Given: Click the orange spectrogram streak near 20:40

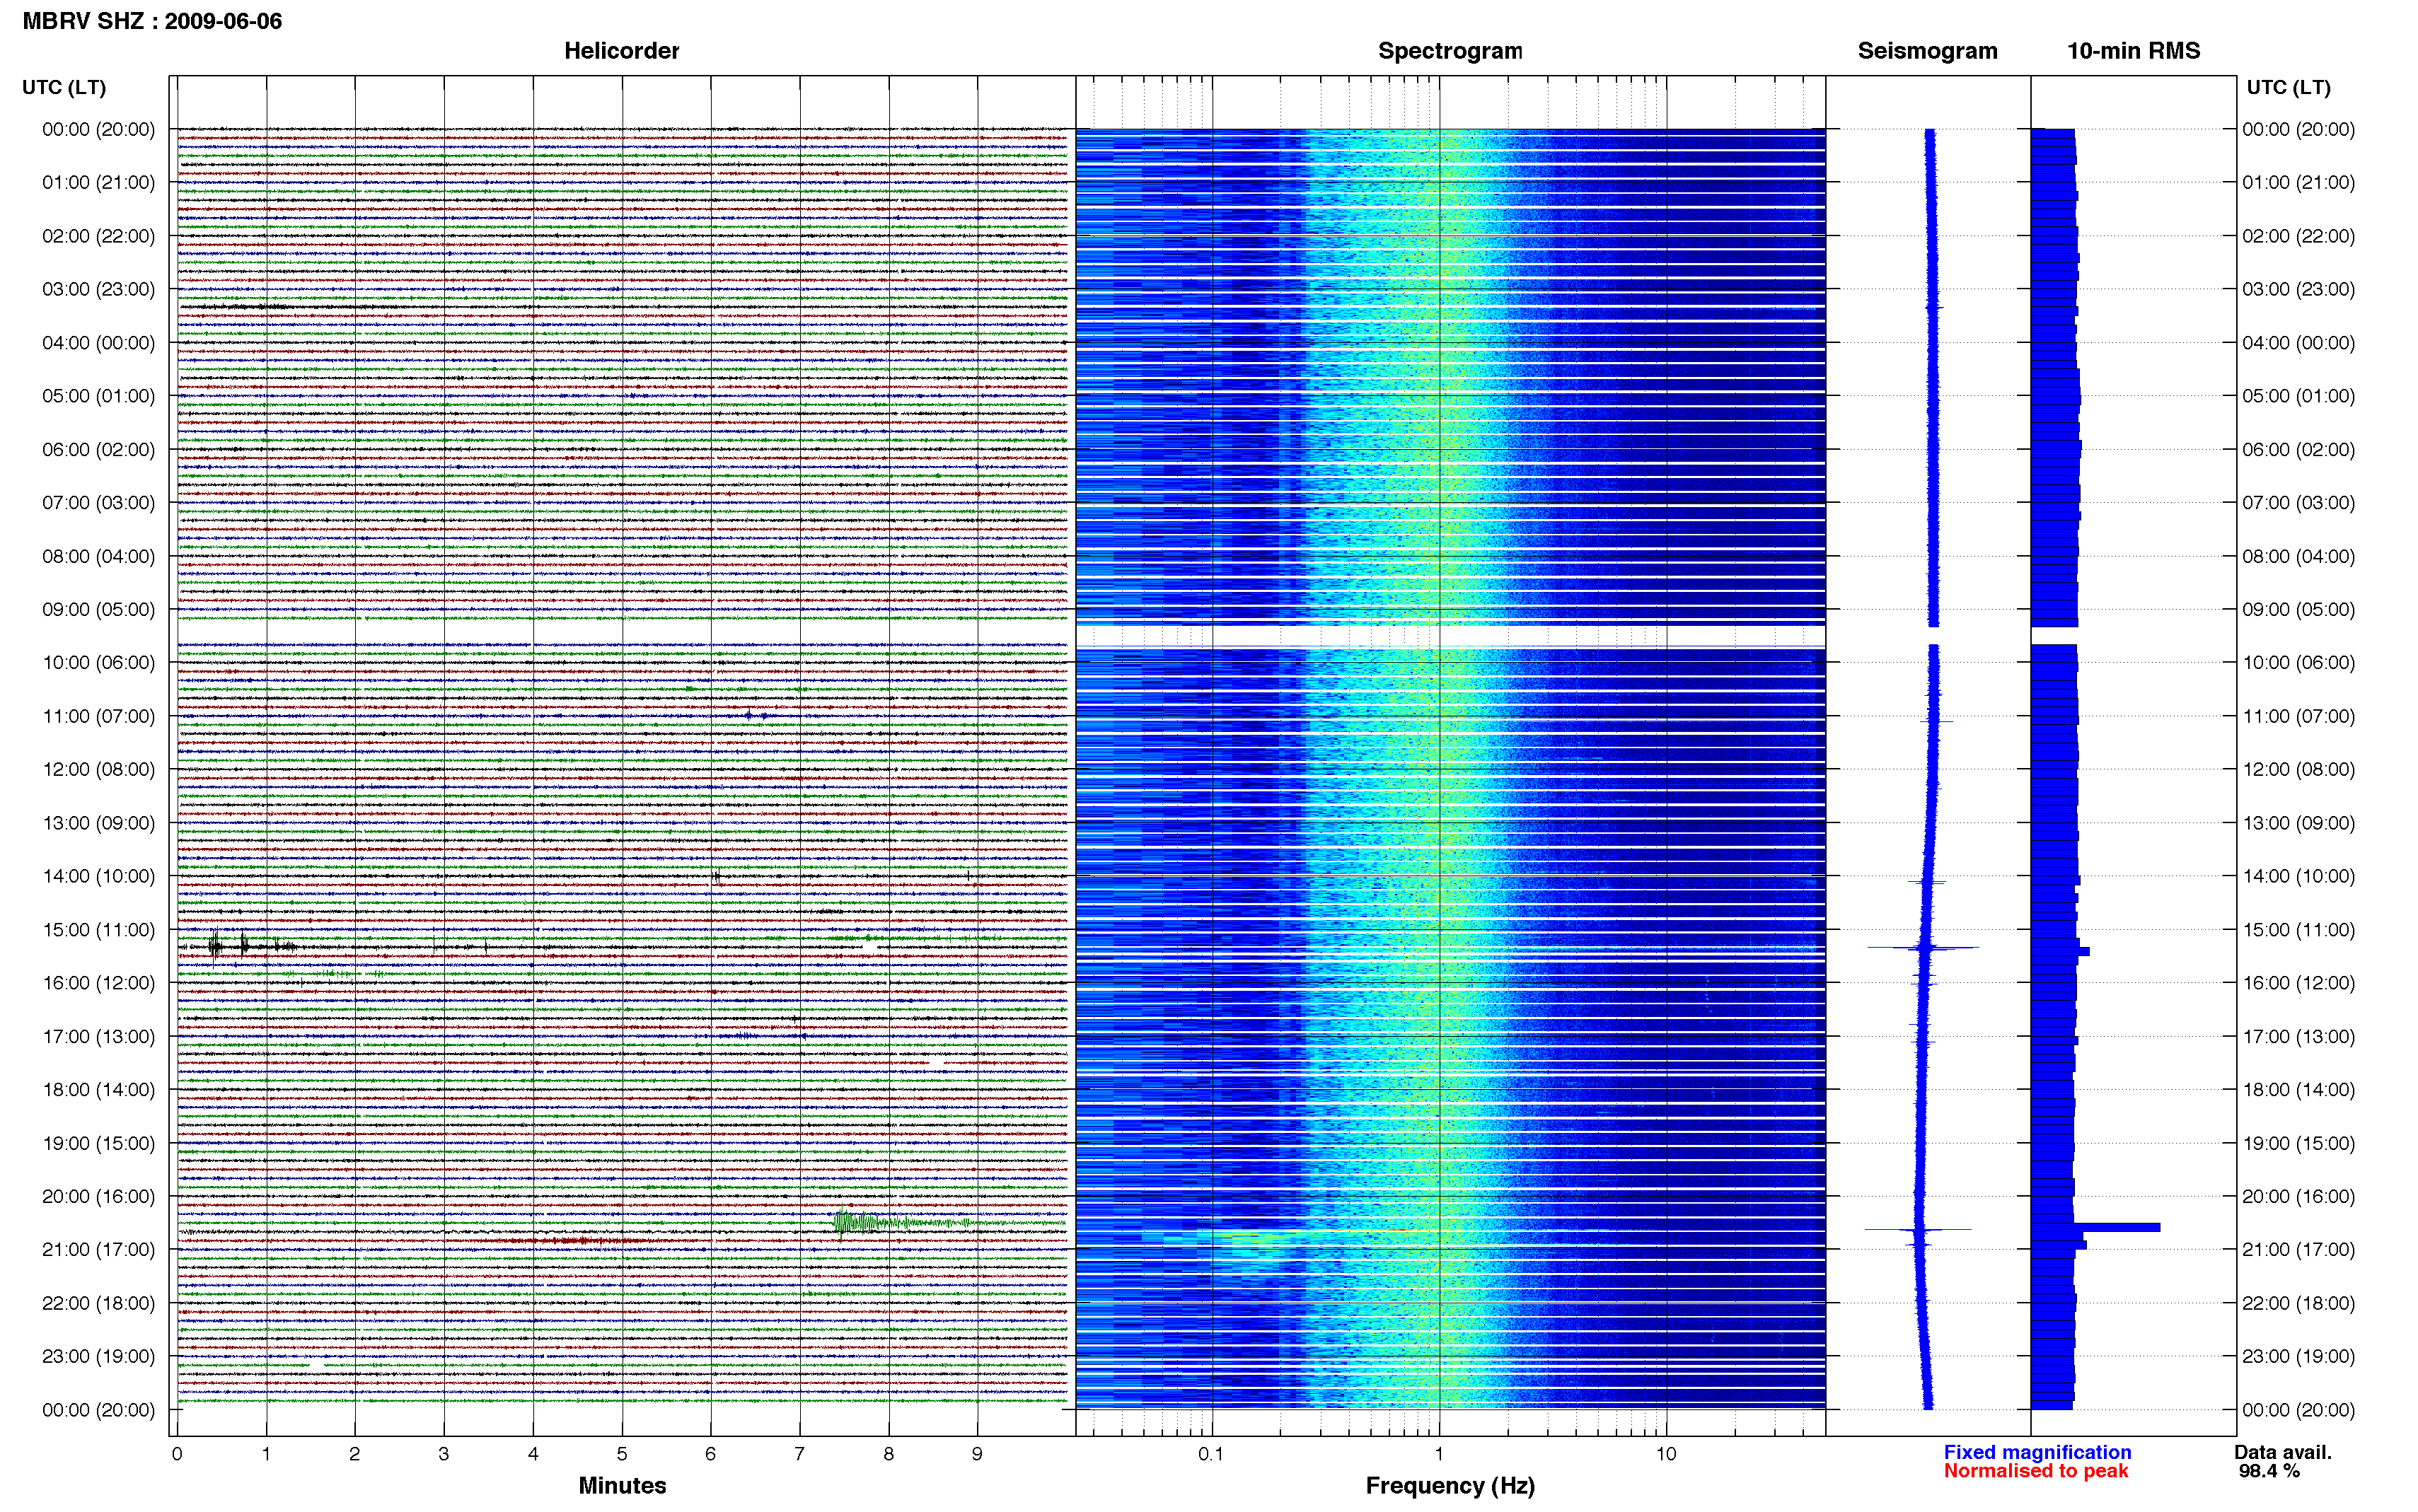Looking at the screenshot, I should pos(1385,1229).
